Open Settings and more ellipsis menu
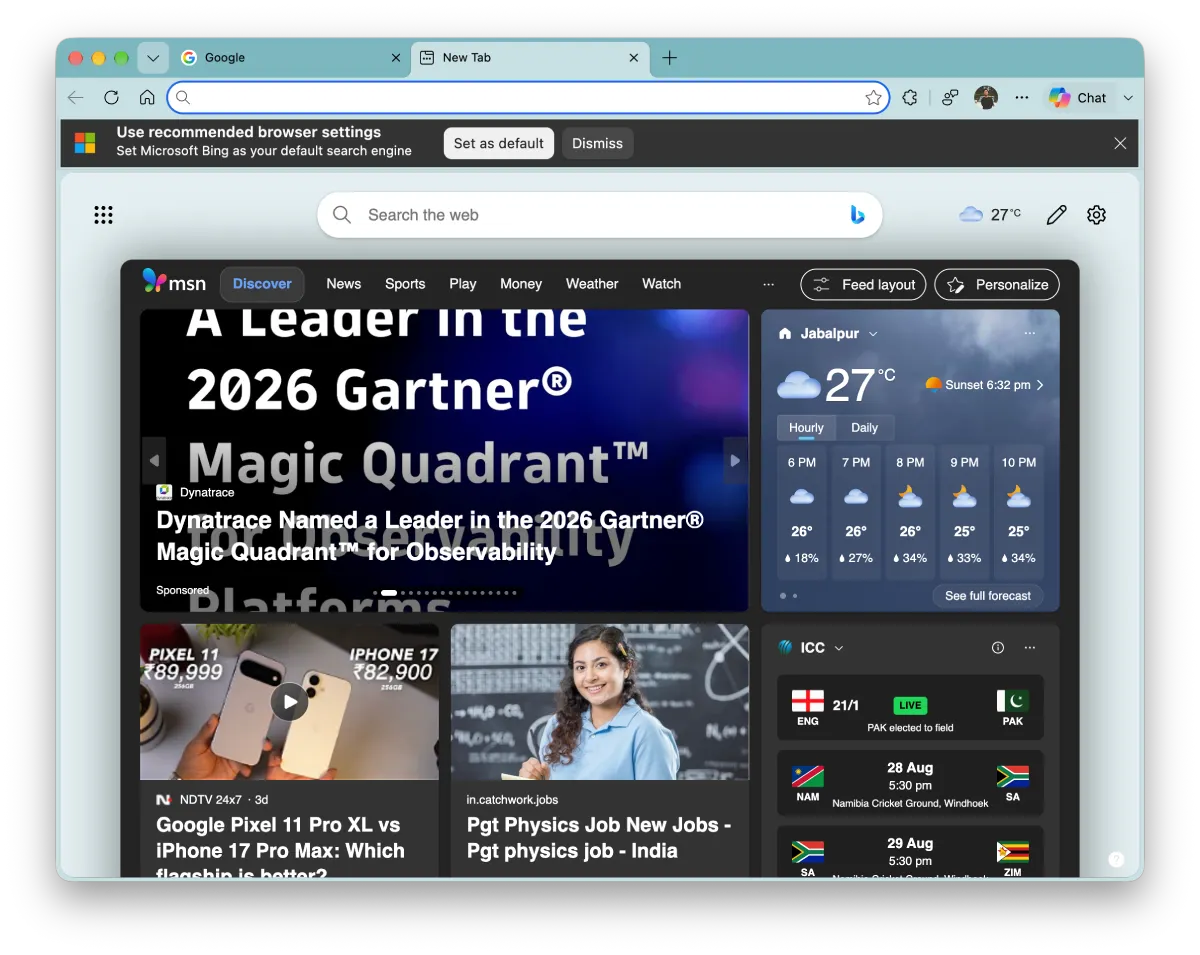Screen dimensions: 1200x955 [x=1021, y=98]
